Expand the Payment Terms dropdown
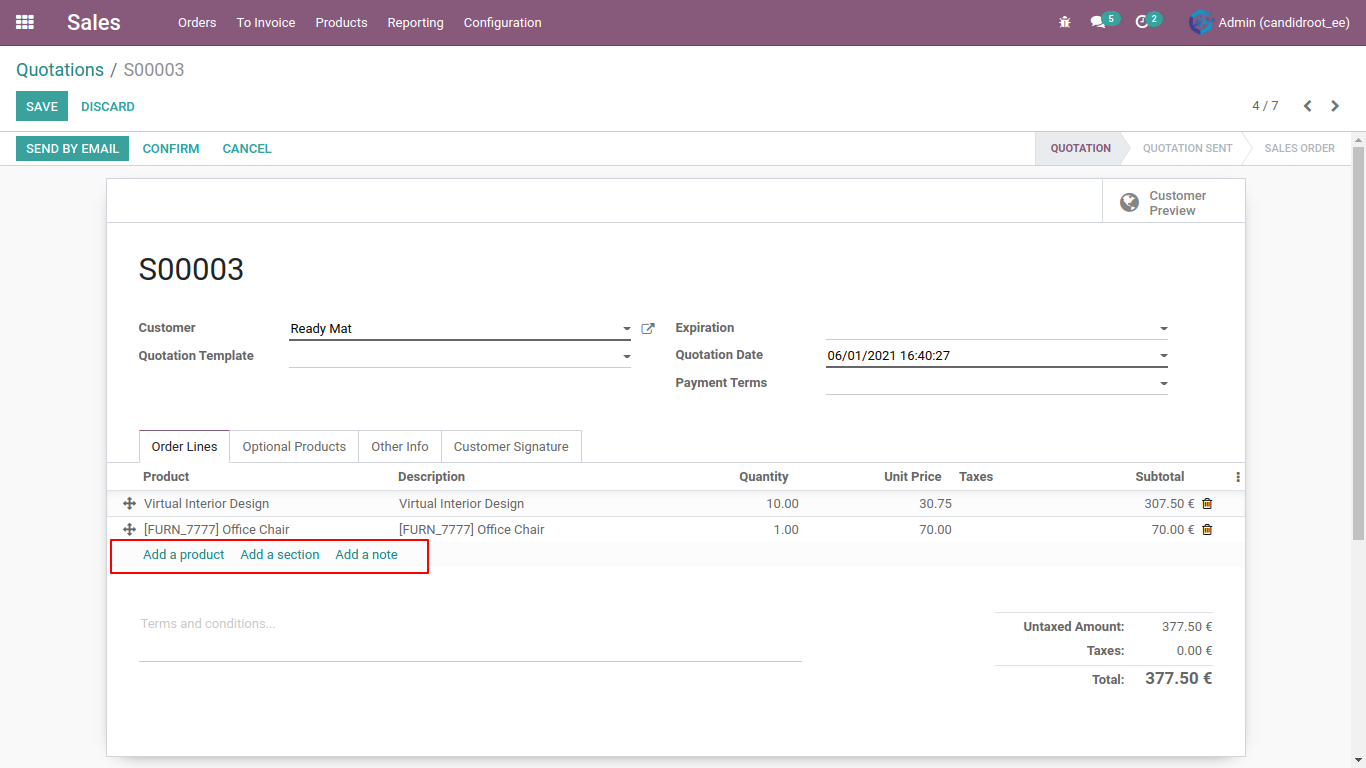This screenshot has width=1366, height=768. click(1164, 384)
